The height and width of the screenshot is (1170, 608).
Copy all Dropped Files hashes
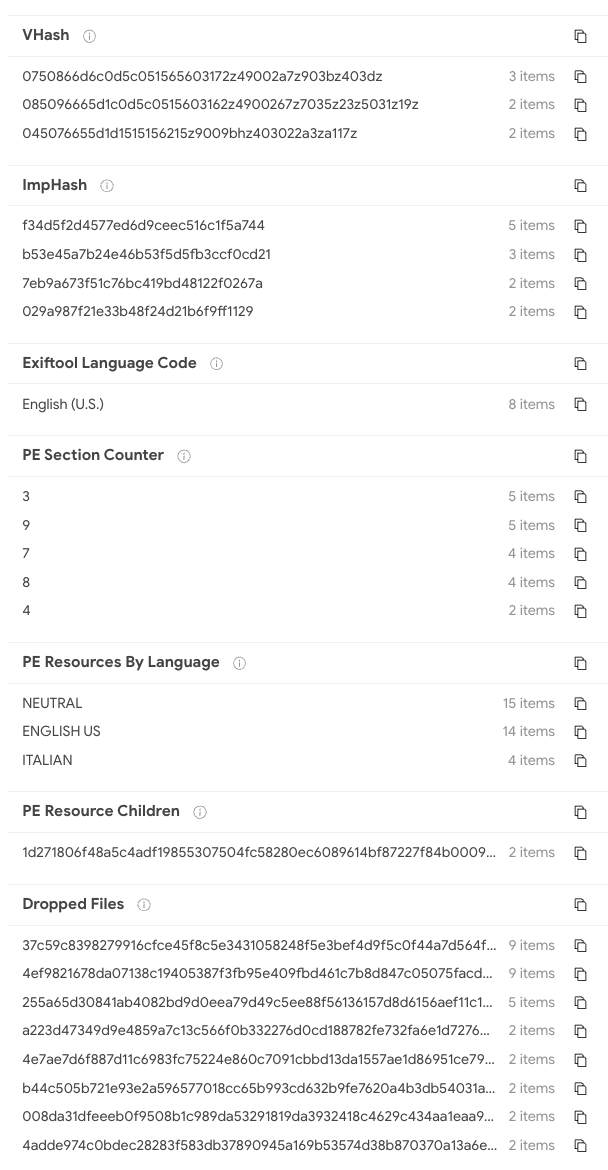pos(580,904)
